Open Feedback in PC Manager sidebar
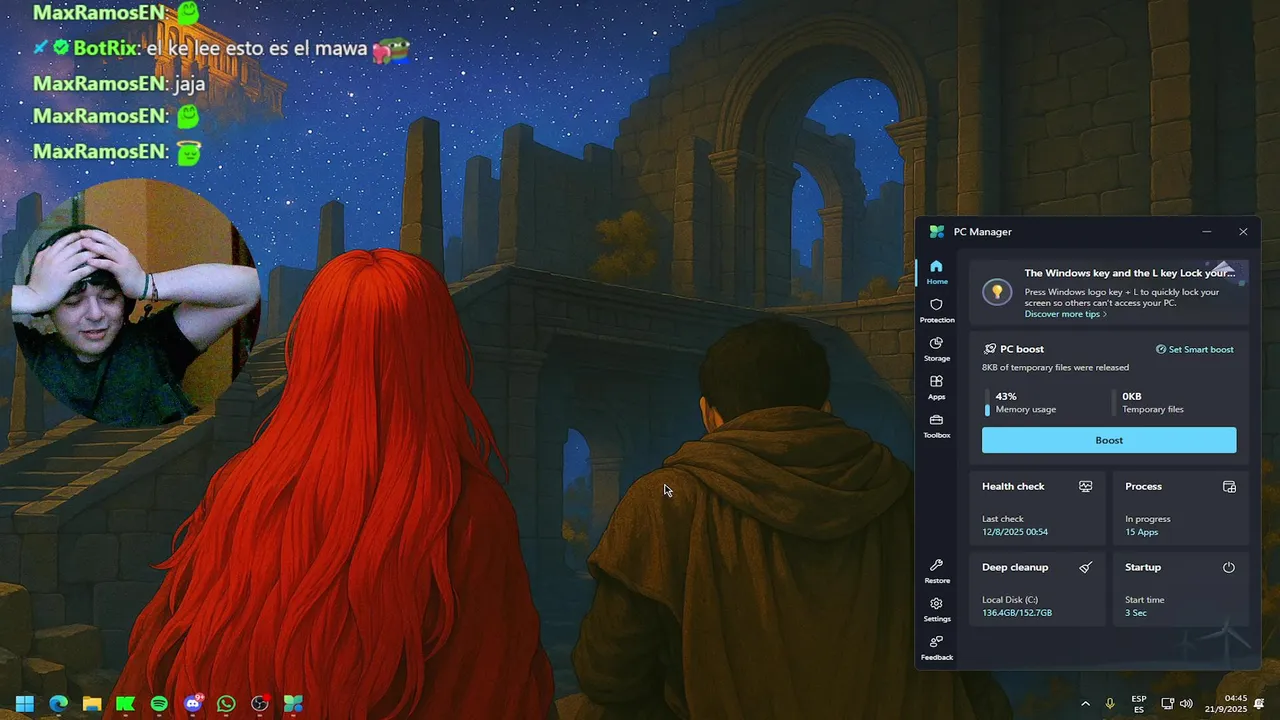Screen dimensions: 1280x720 (936, 648)
